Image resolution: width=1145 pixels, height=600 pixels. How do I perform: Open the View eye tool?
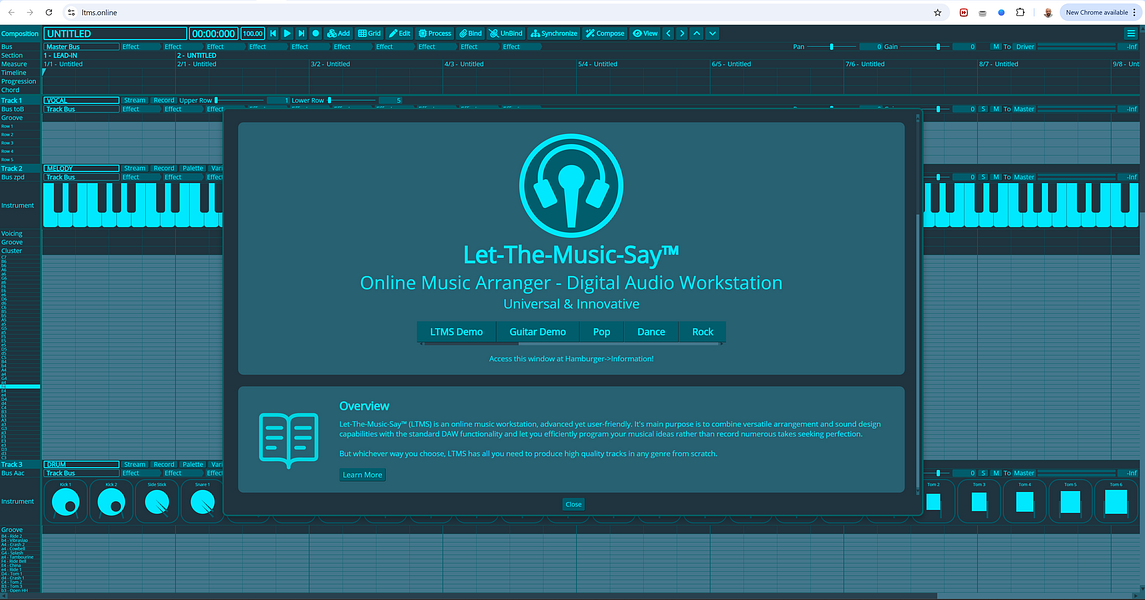pyautogui.click(x=645, y=34)
